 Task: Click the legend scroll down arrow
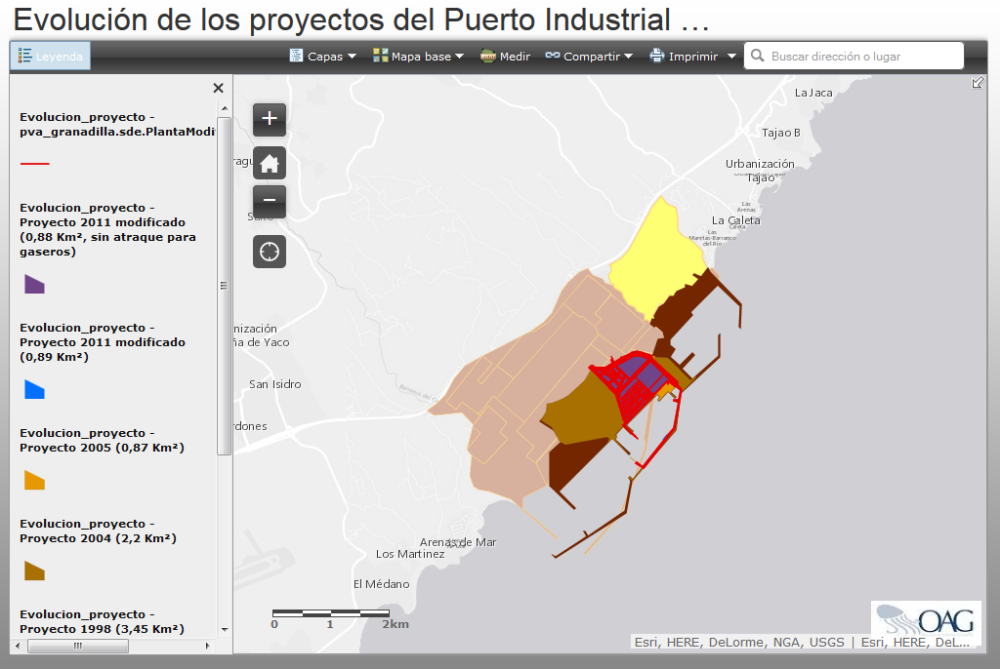coord(224,629)
